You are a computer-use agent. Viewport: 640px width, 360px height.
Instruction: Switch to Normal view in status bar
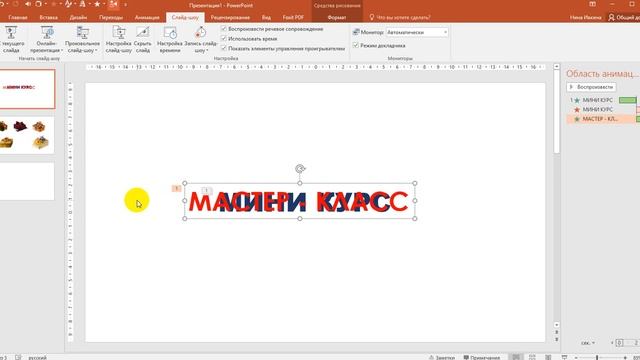[516, 357]
